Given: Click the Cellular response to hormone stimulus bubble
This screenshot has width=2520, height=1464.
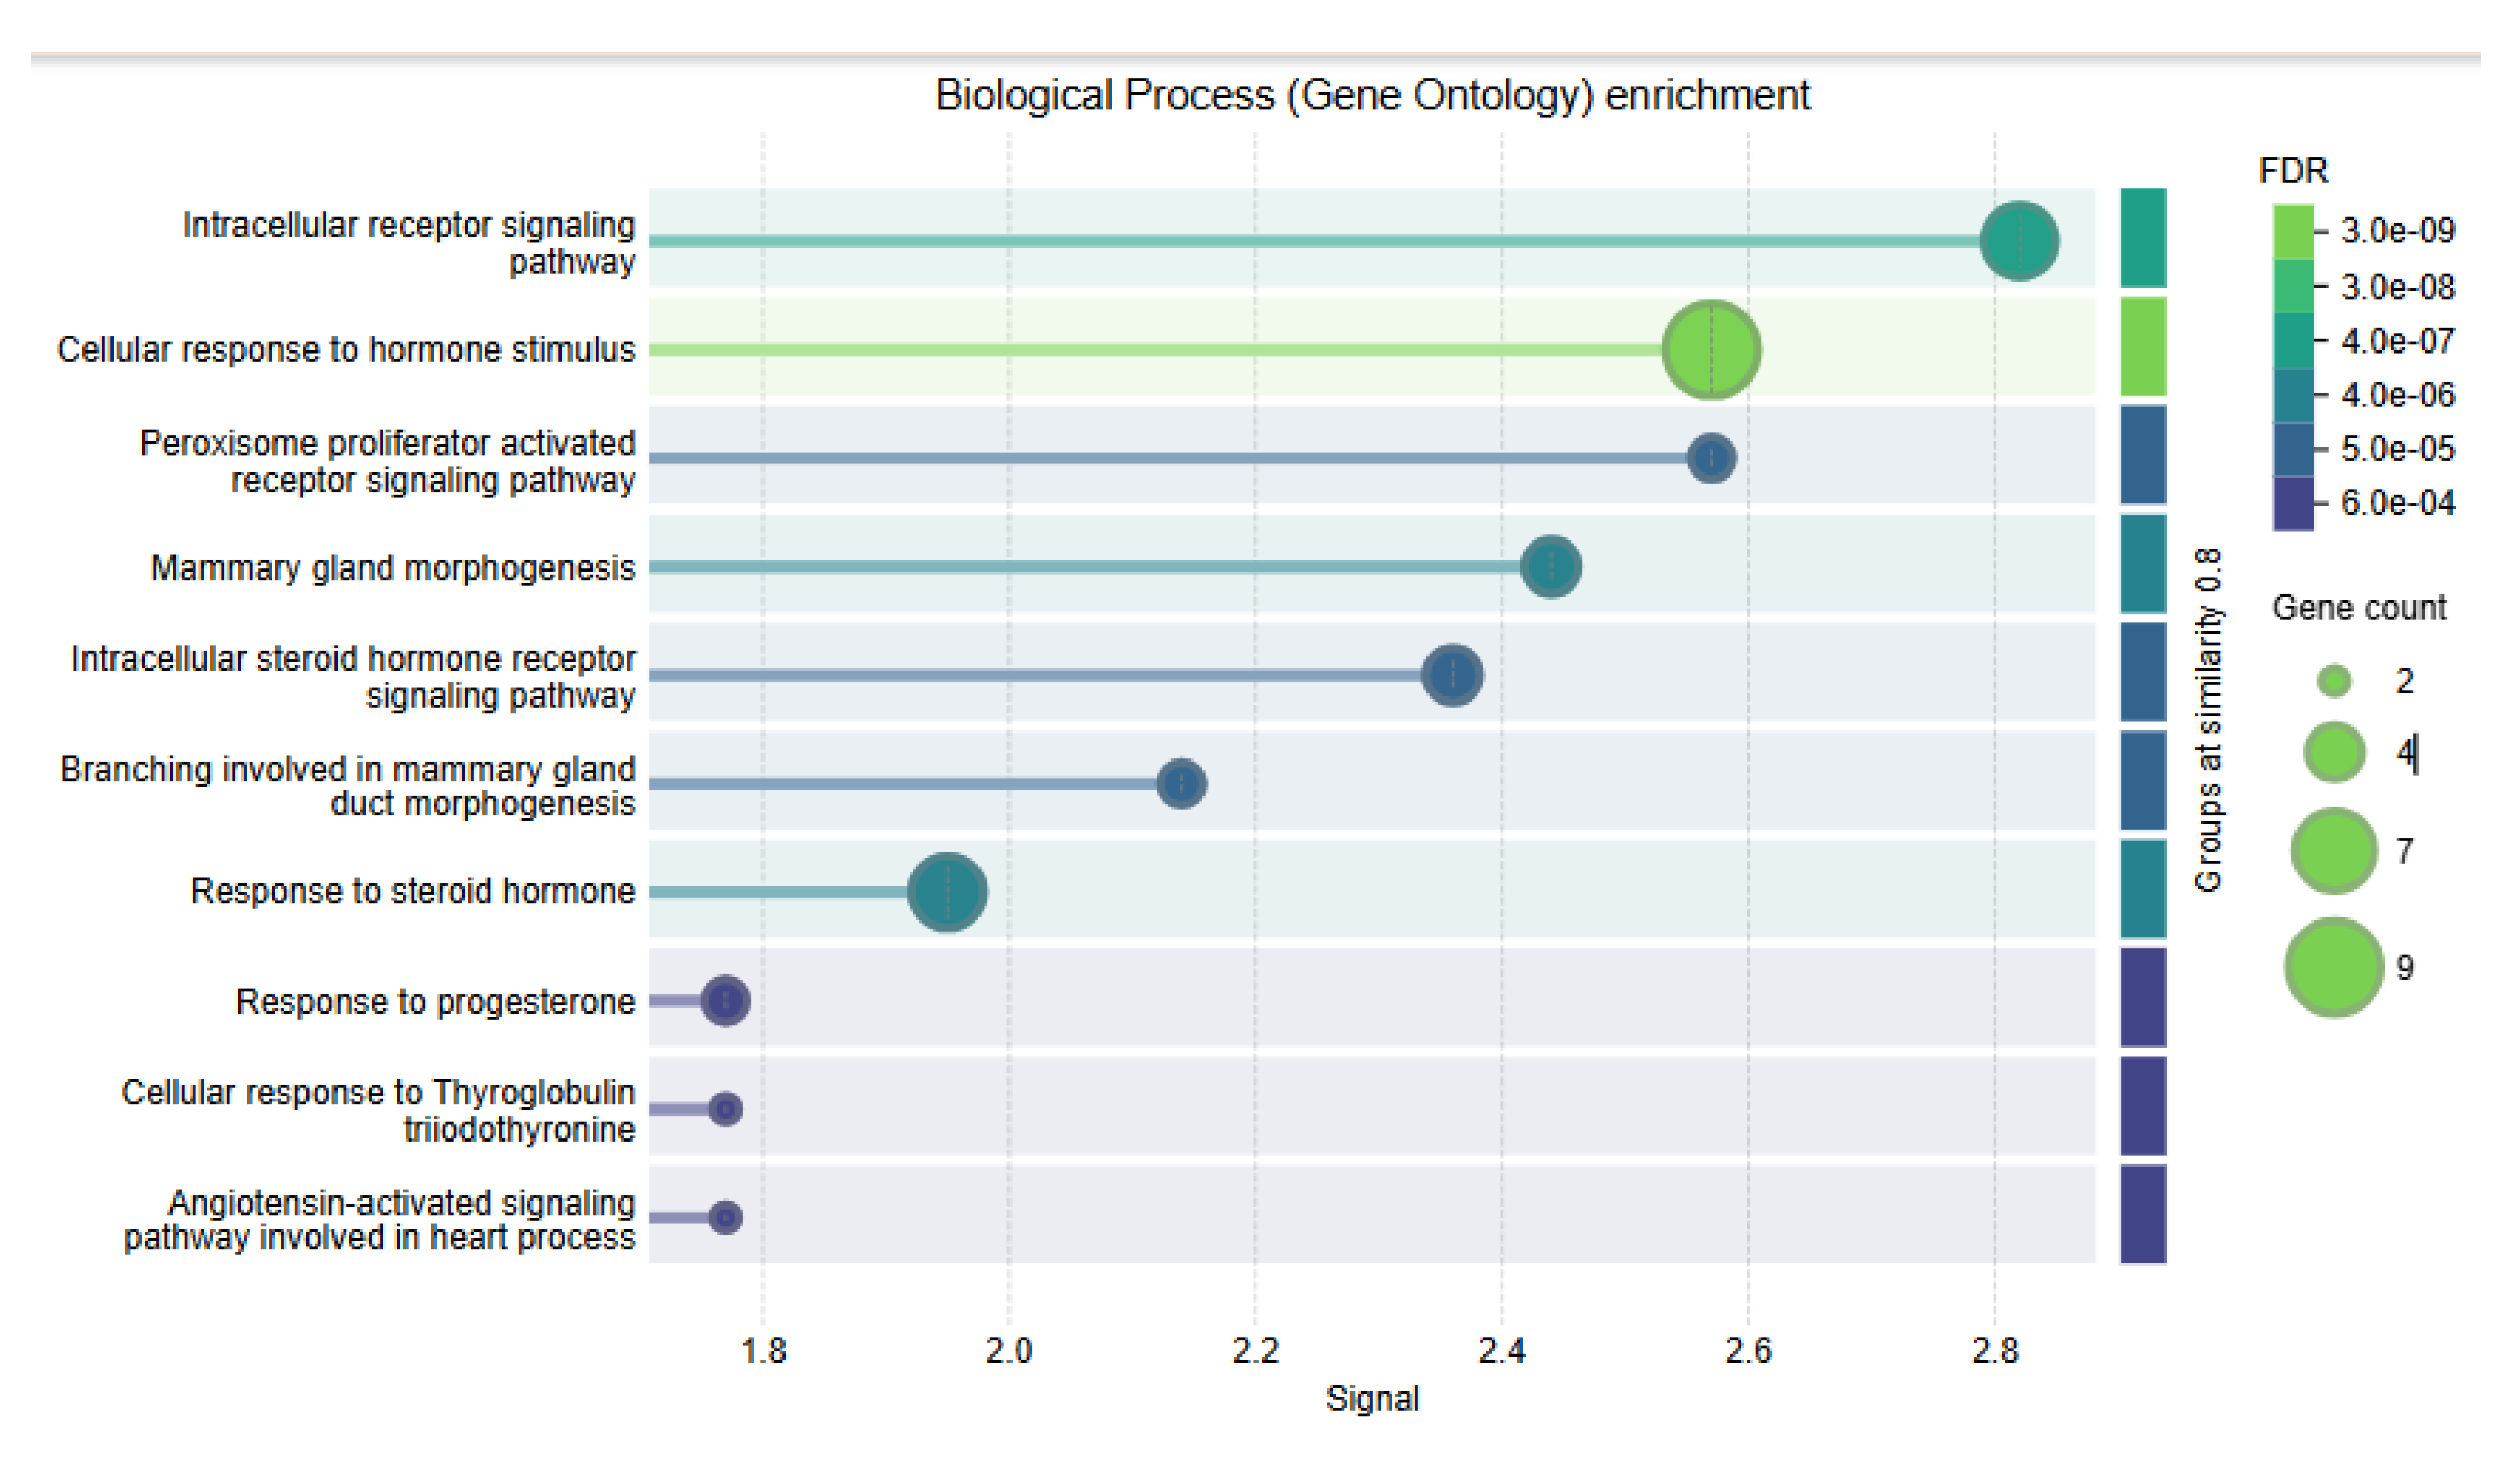Looking at the screenshot, I should pos(1711,350).
